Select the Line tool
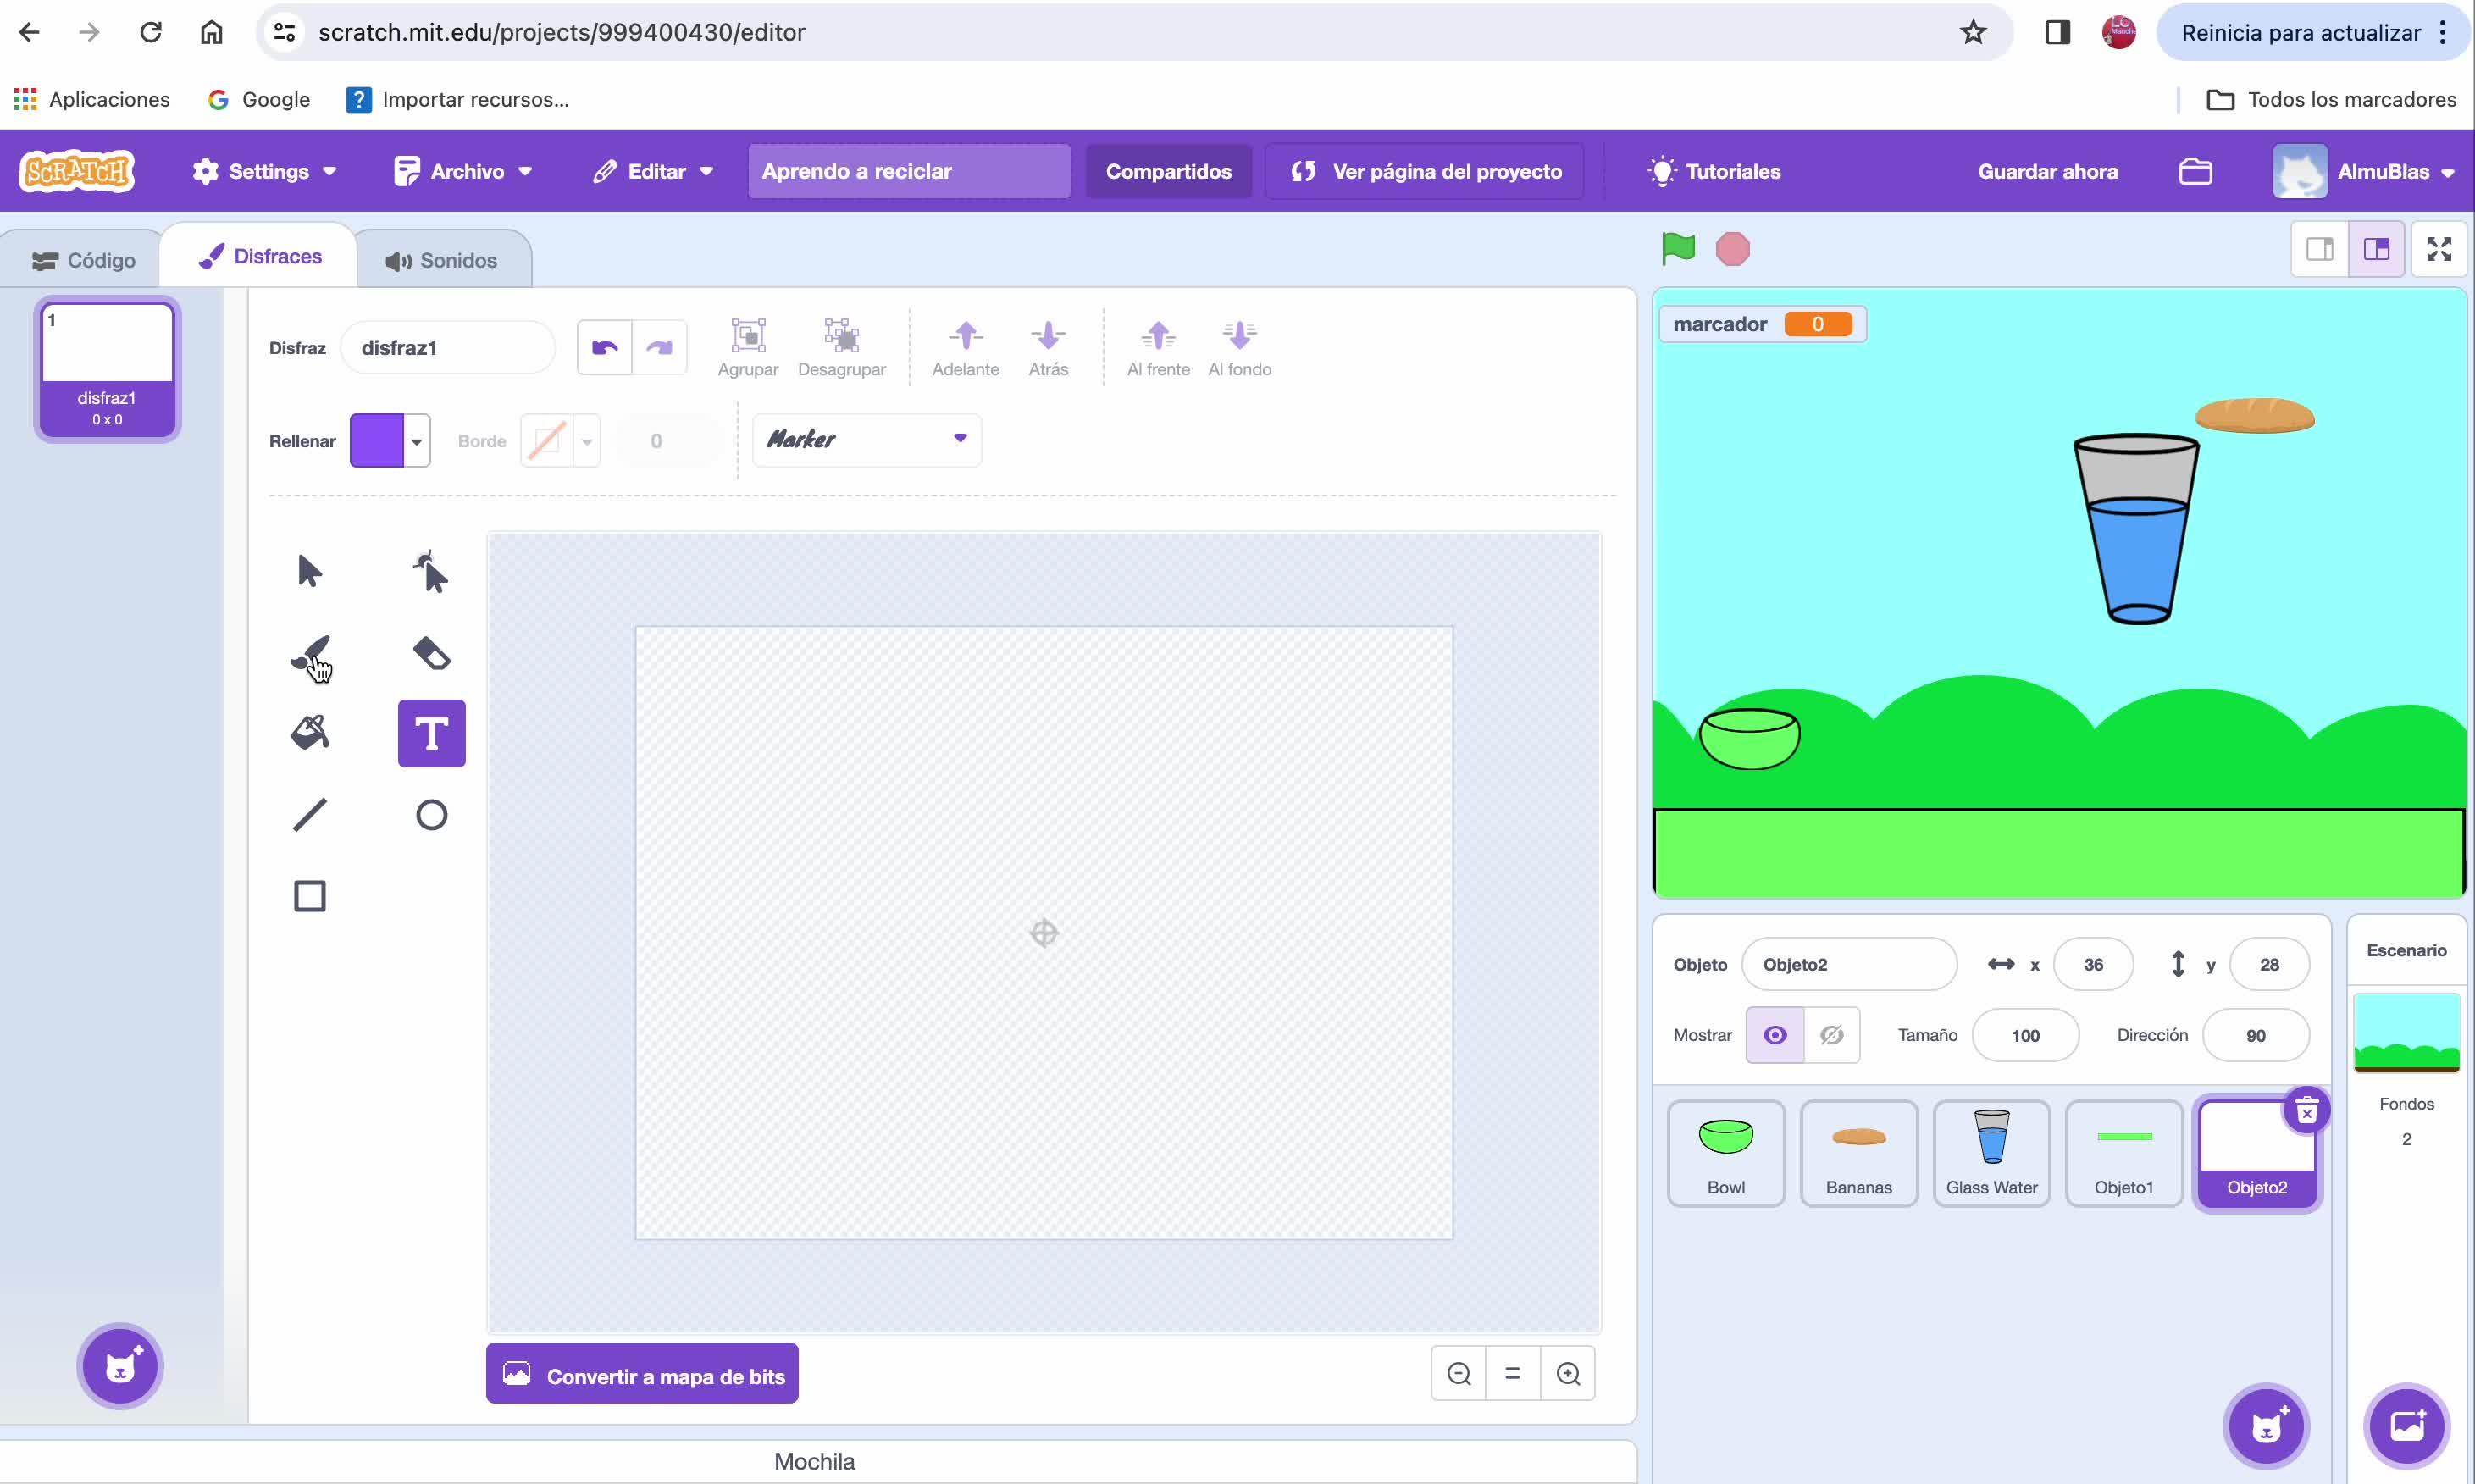The width and height of the screenshot is (2475, 1484). (x=310, y=815)
